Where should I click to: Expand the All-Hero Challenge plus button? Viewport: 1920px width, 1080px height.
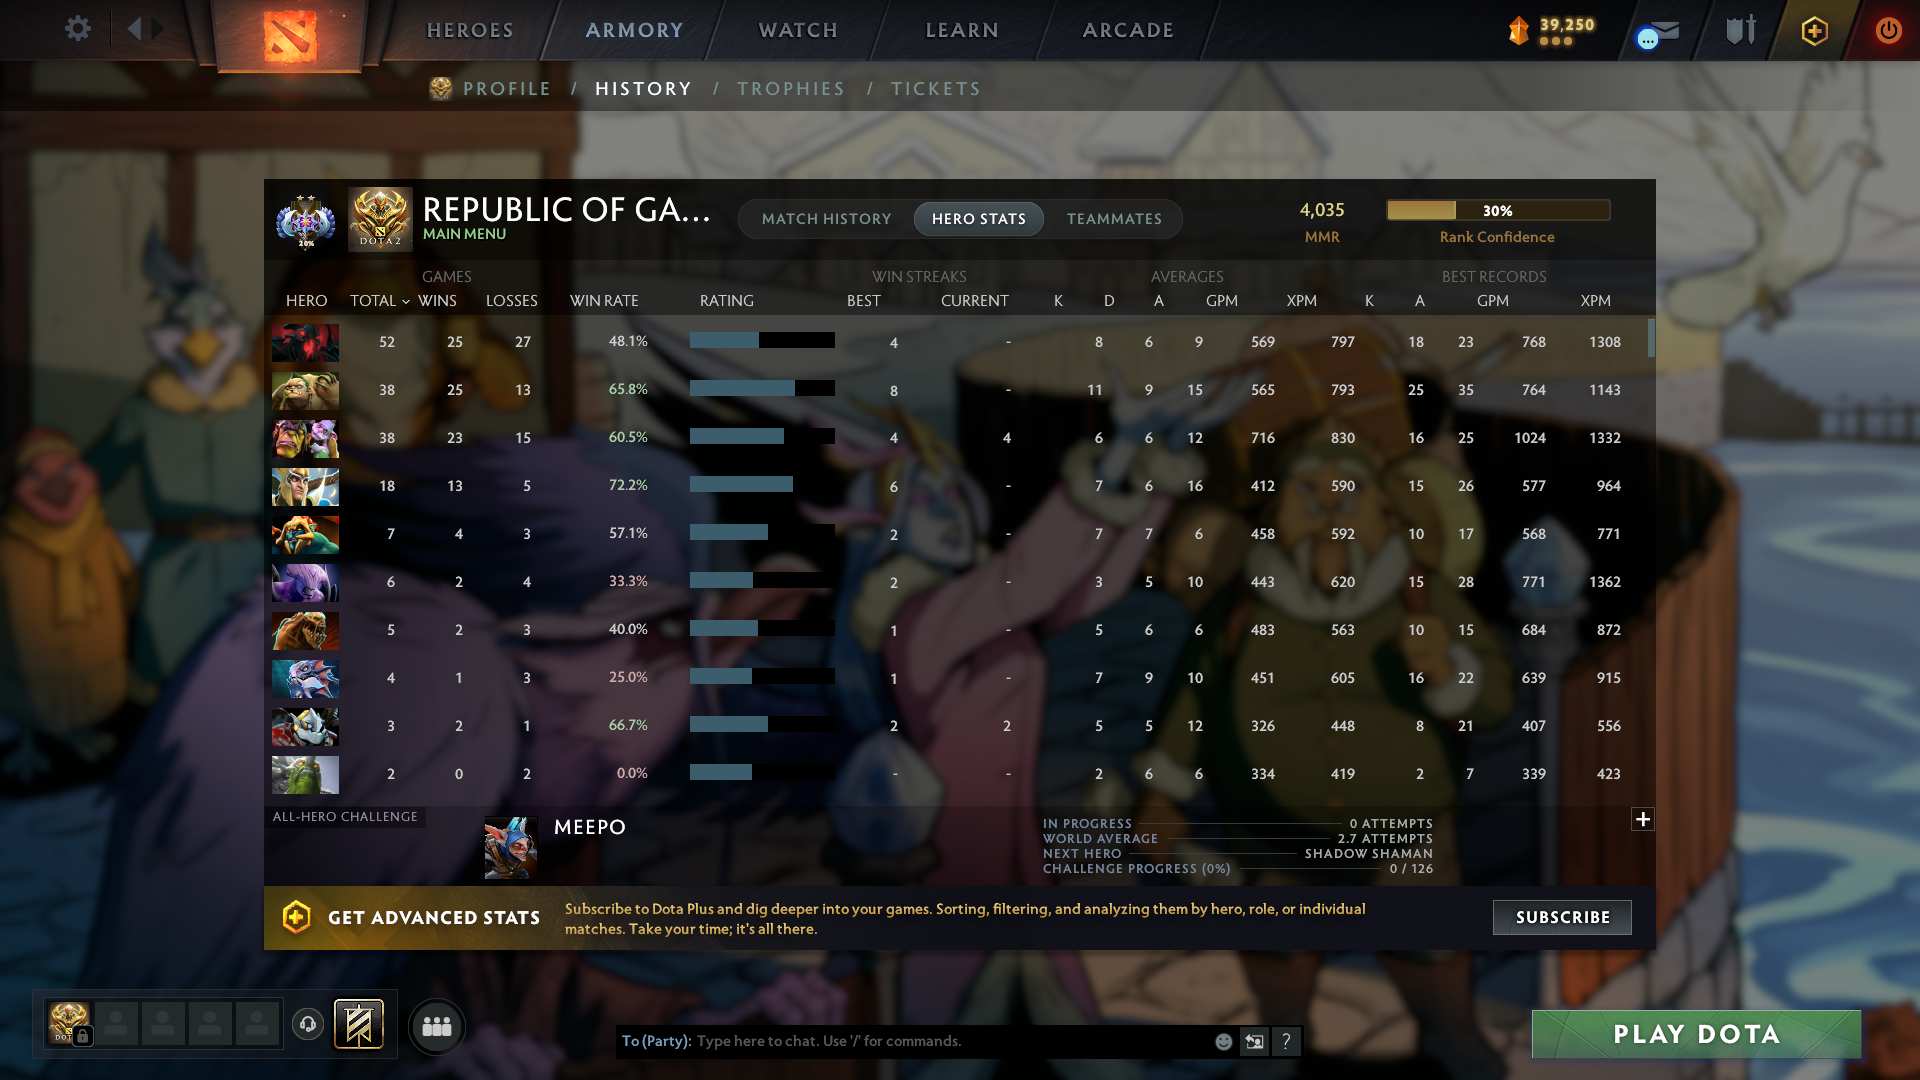pyautogui.click(x=1642, y=819)
